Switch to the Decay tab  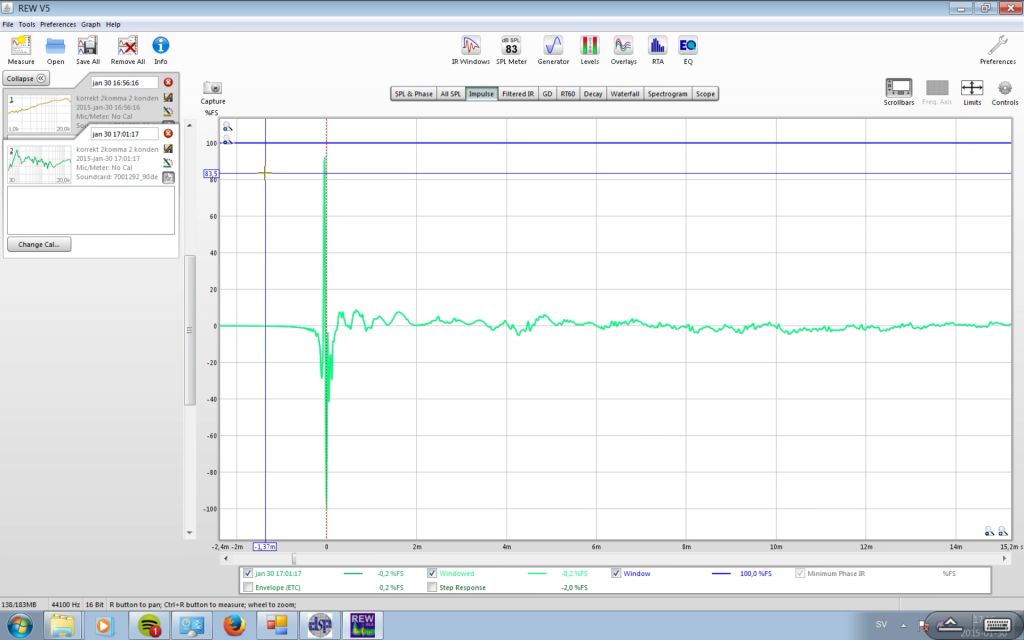pyautogui.click(x=592, y=94)
